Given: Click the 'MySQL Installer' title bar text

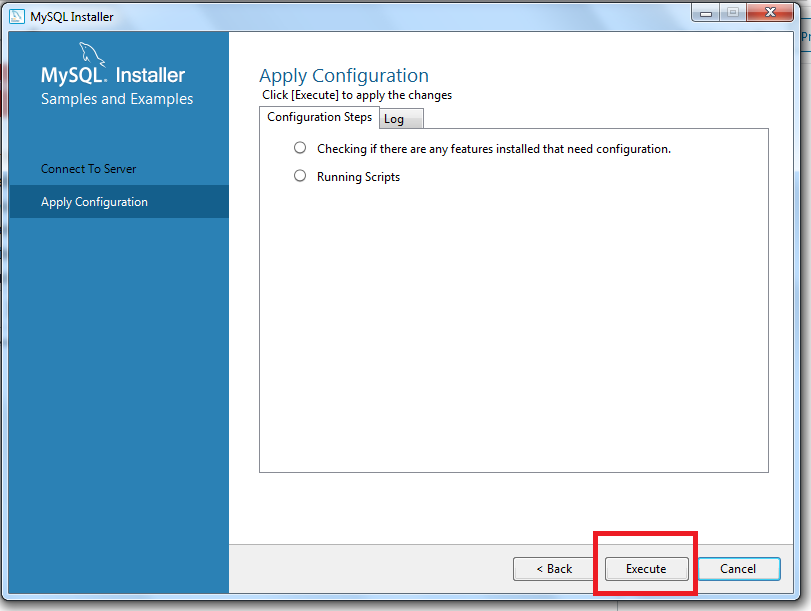Looking at the screenshot, I should (72, 17).
